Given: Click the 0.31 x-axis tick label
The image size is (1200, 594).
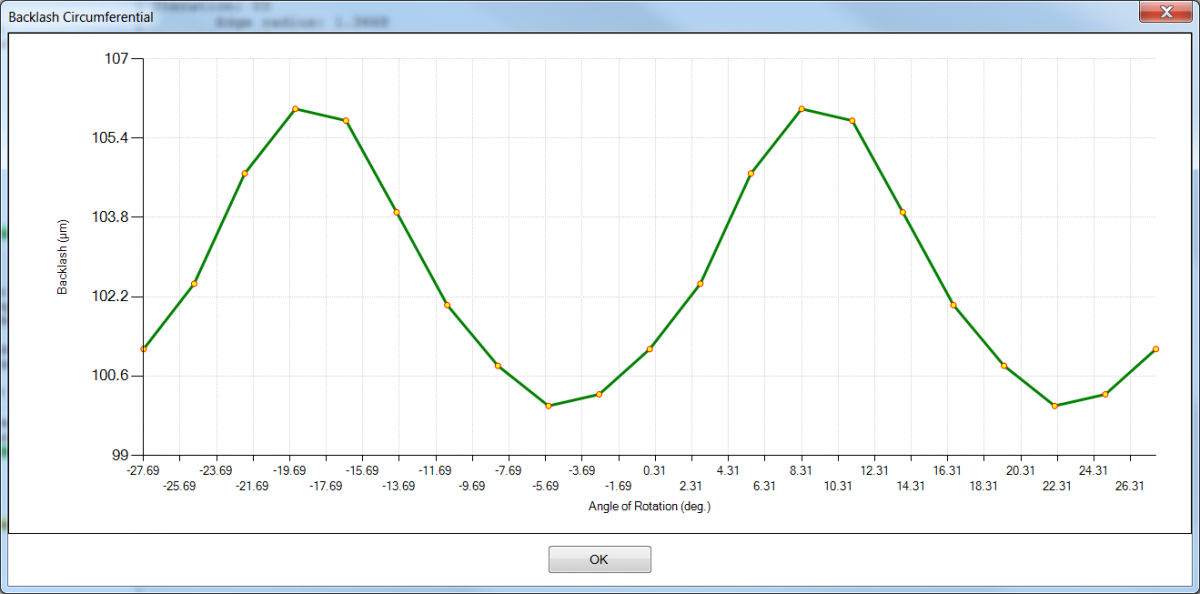Looking at the screenshot, I should click(x=654, y=470).
